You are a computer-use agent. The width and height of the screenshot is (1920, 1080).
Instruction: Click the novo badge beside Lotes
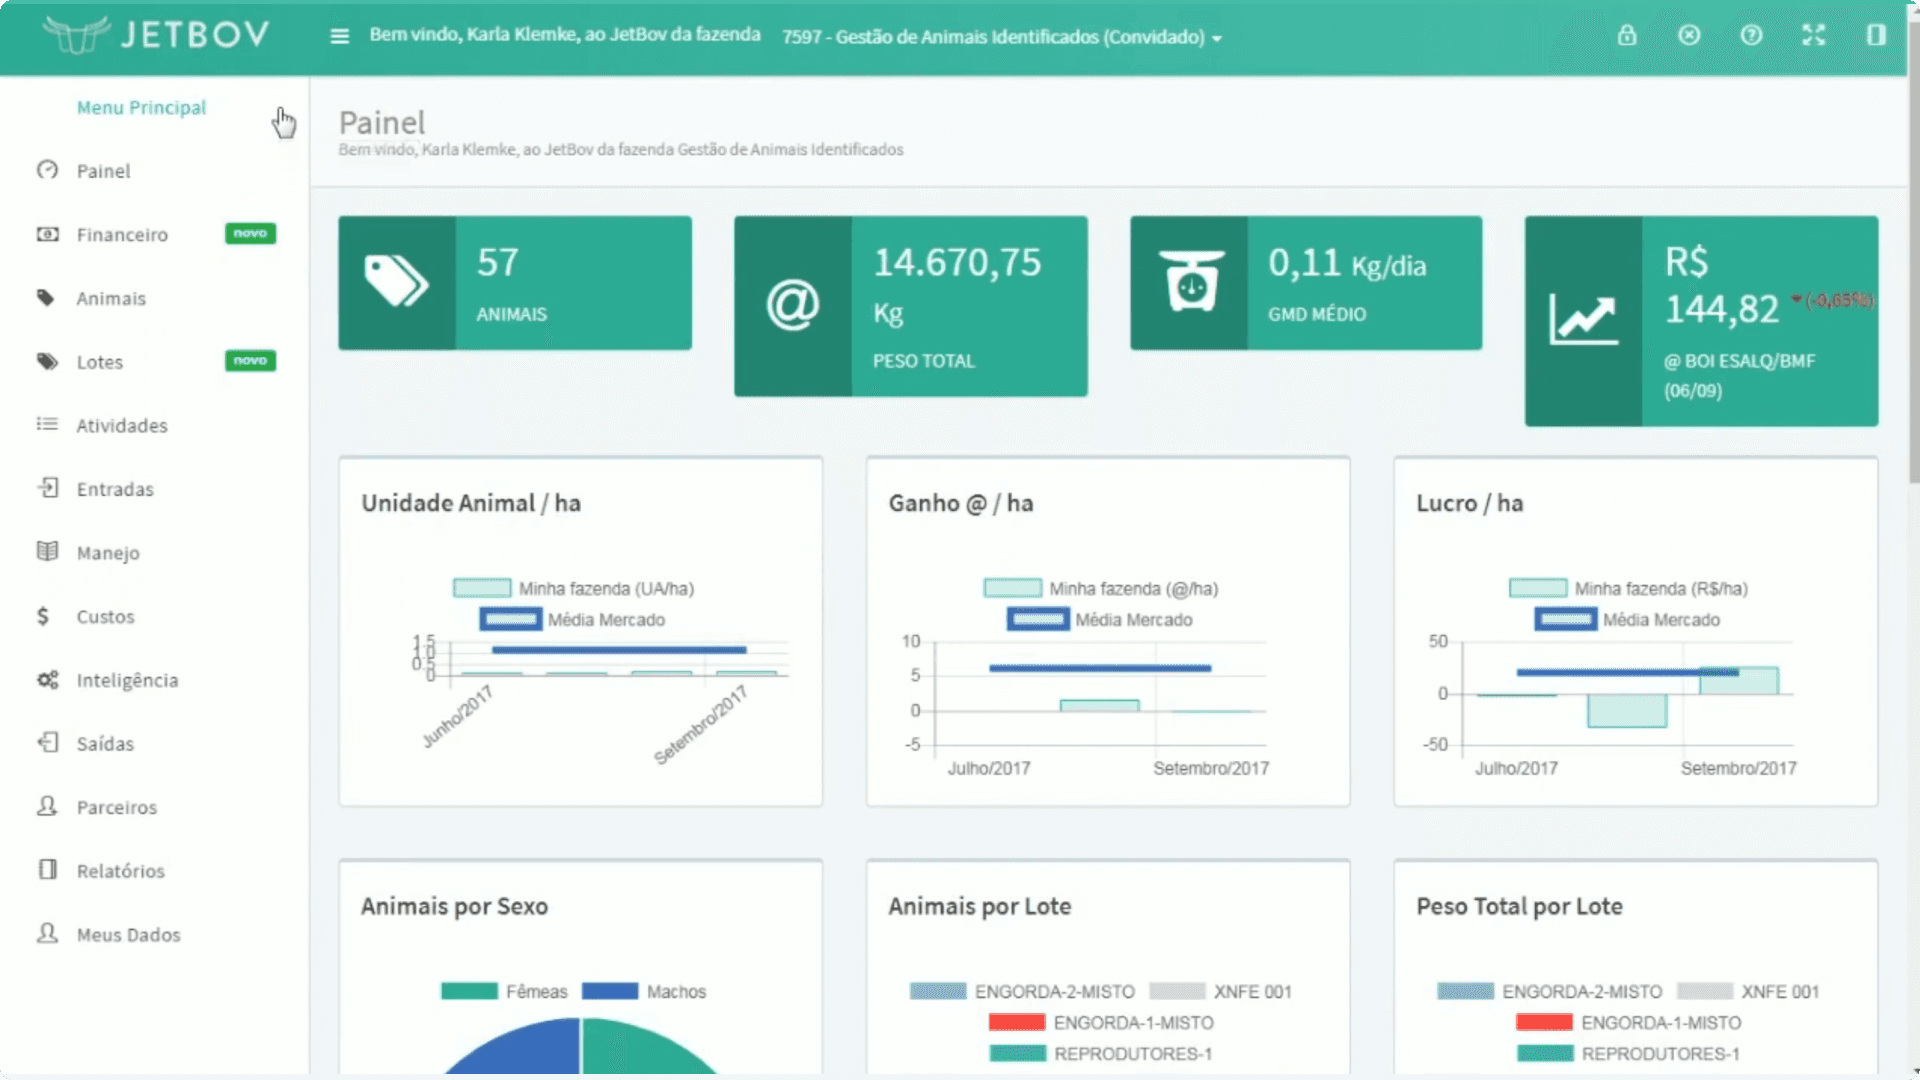250,360
